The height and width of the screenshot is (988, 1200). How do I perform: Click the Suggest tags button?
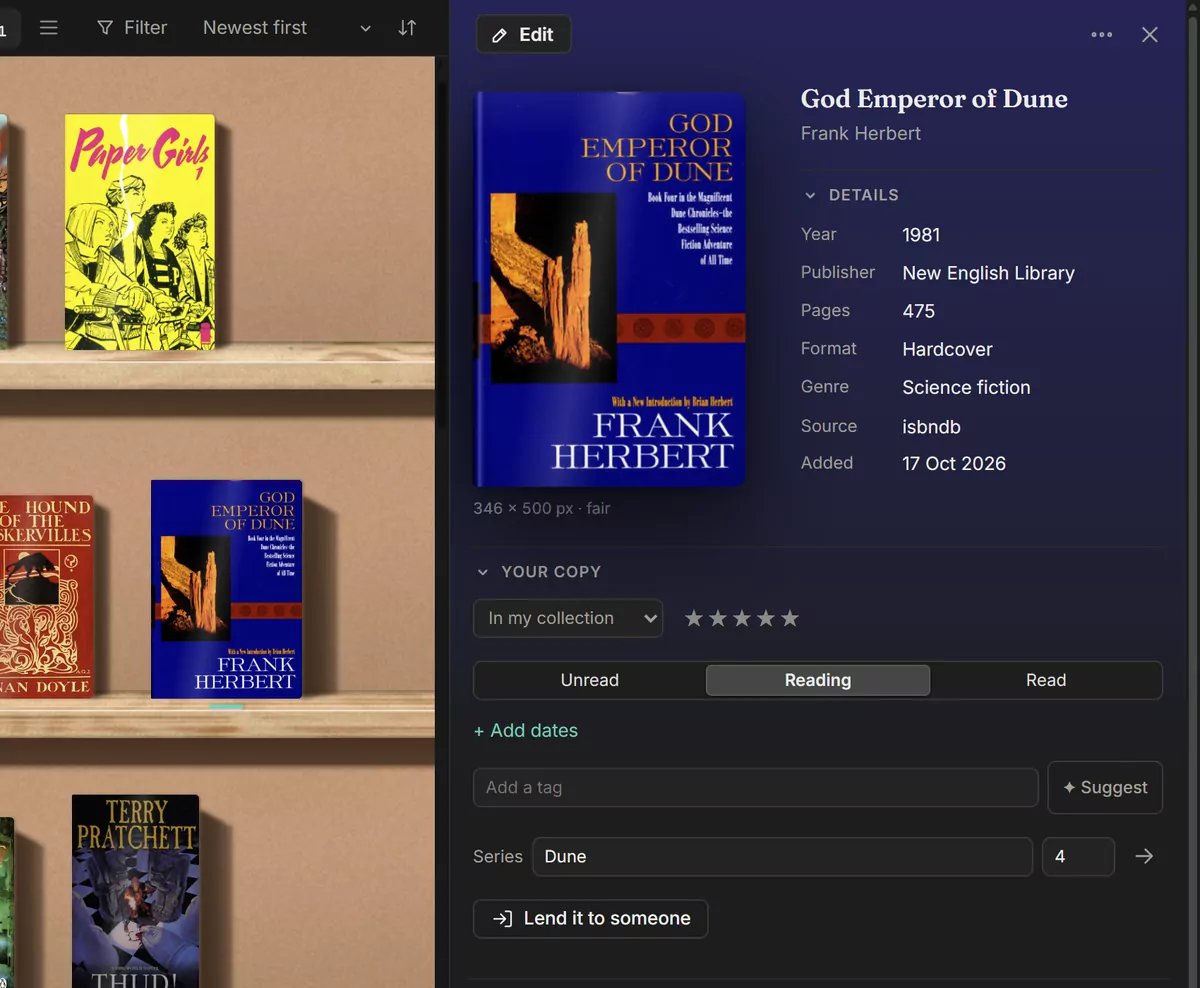coord(1105,788)
